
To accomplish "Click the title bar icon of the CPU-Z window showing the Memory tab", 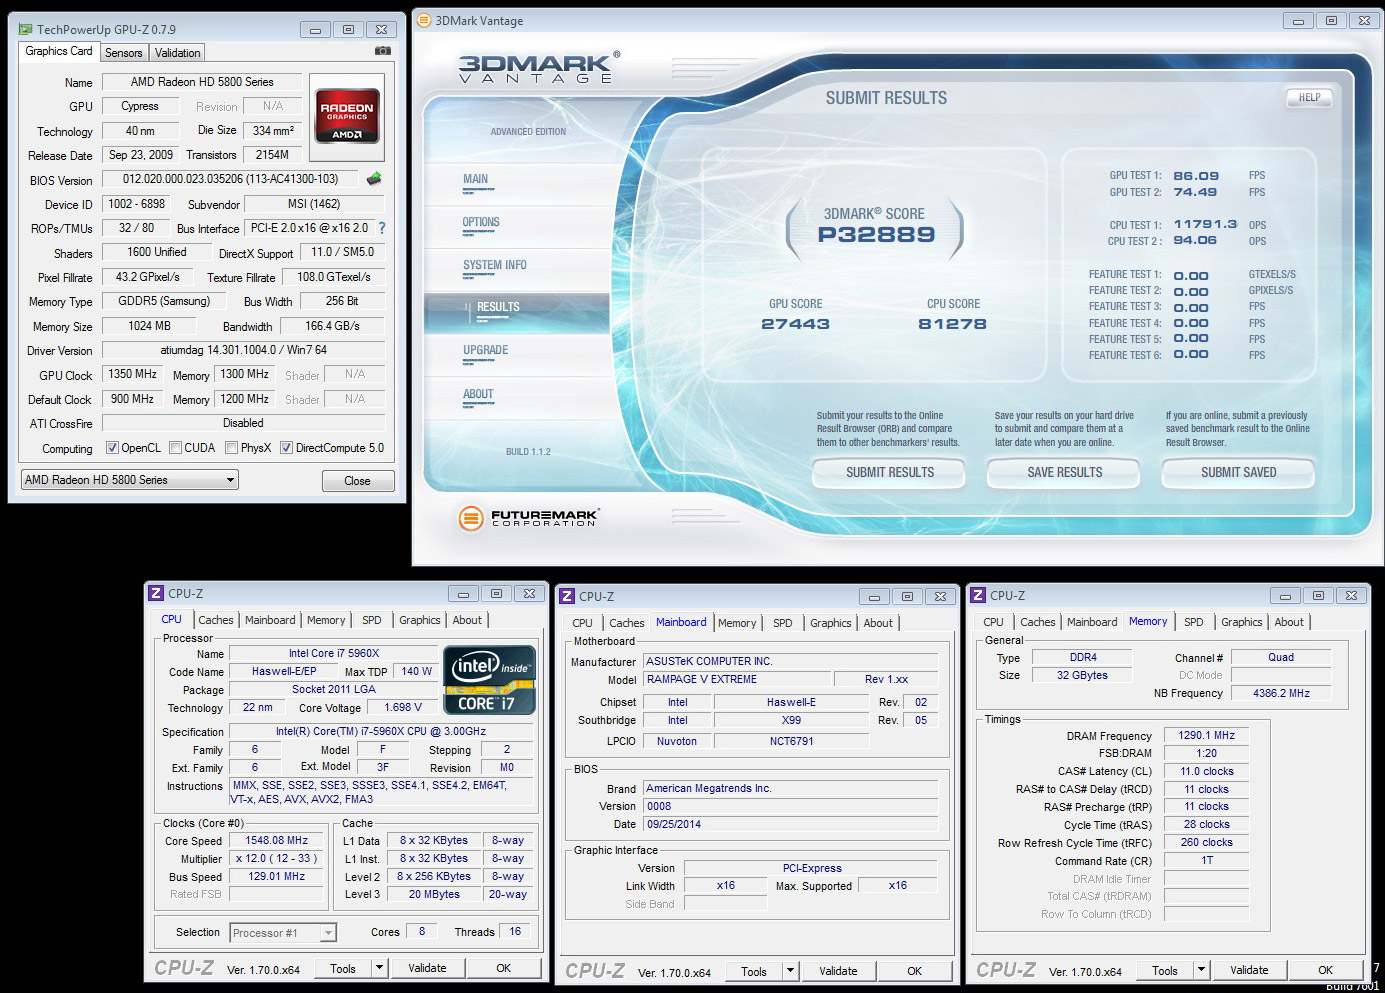I will coord(978,596).
